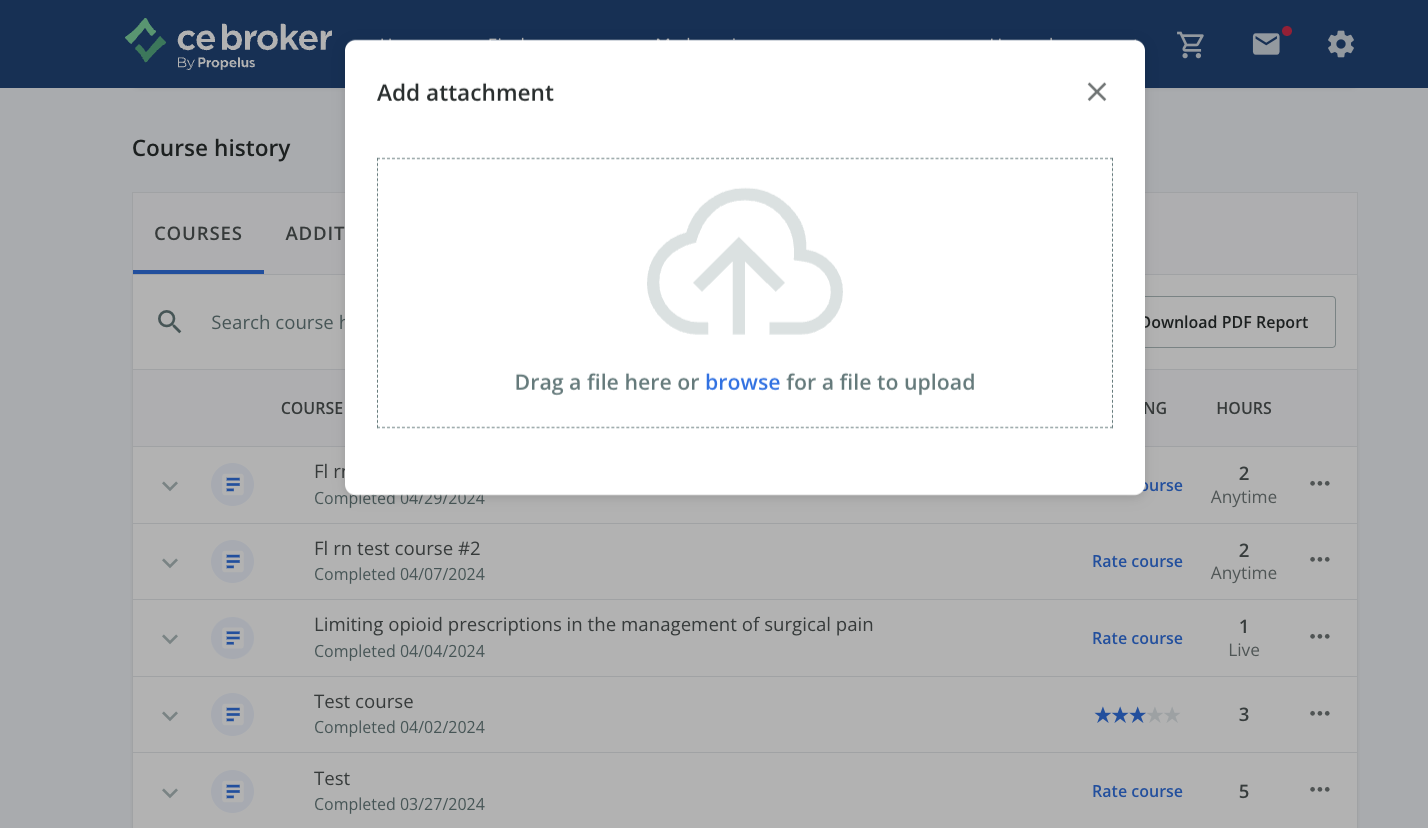Click the CE Broker logo

point(228,44)
